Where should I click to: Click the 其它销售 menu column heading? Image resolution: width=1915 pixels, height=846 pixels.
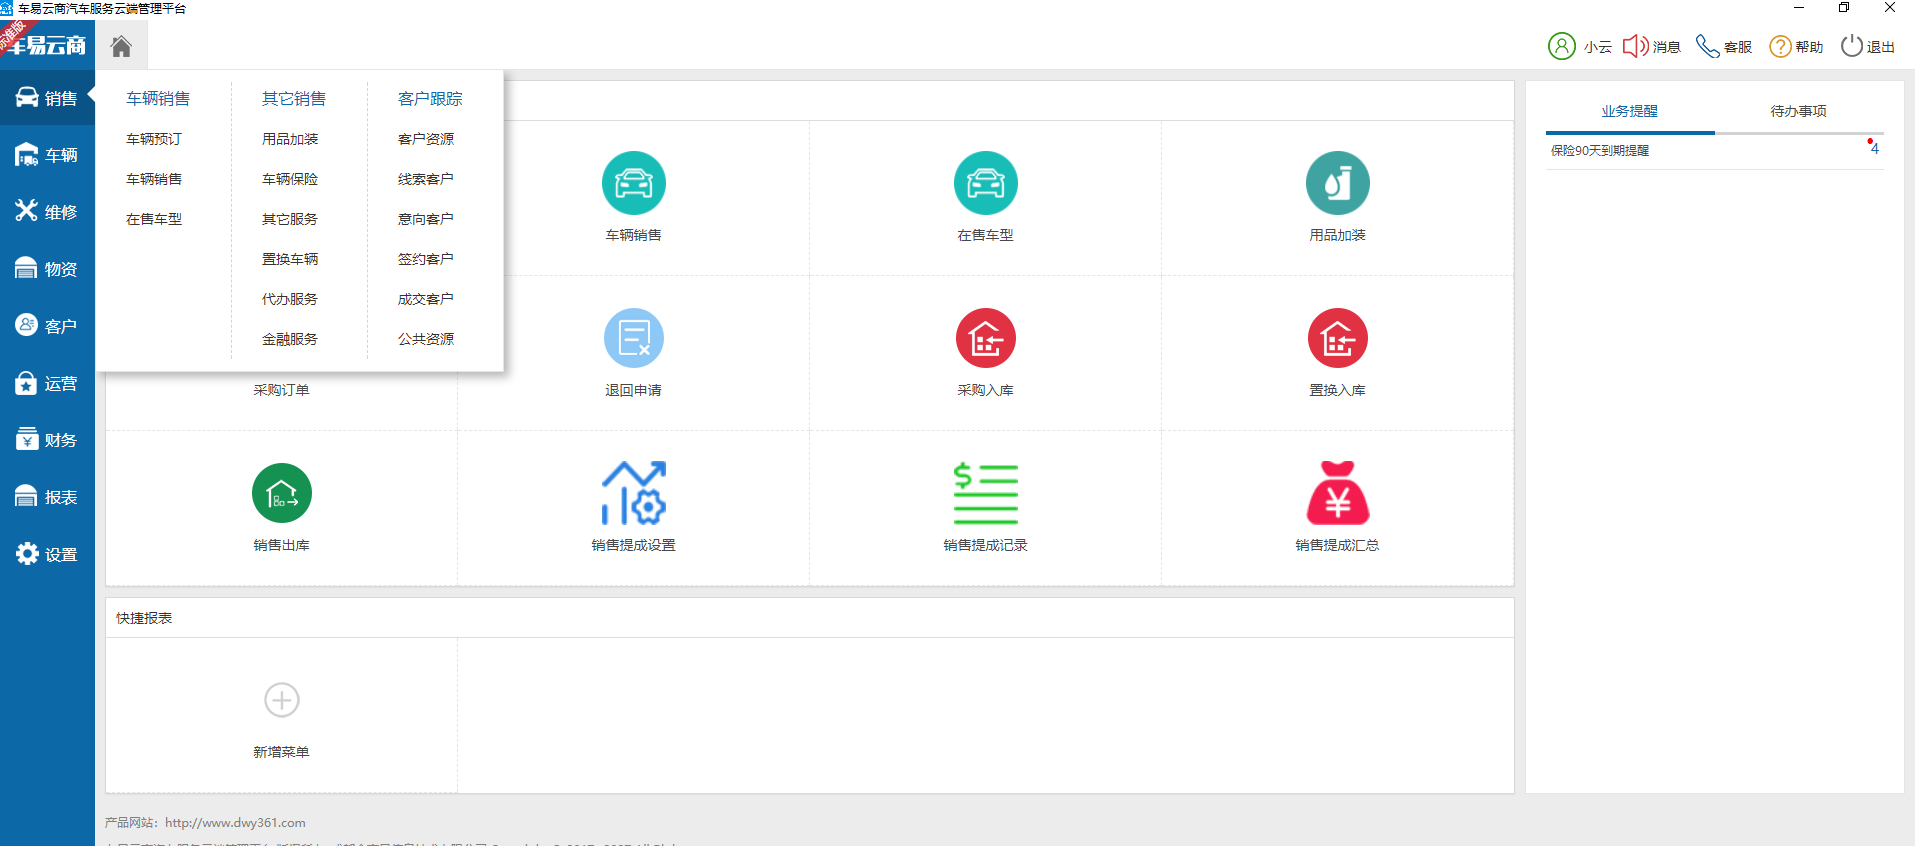(x=294, y=99)
